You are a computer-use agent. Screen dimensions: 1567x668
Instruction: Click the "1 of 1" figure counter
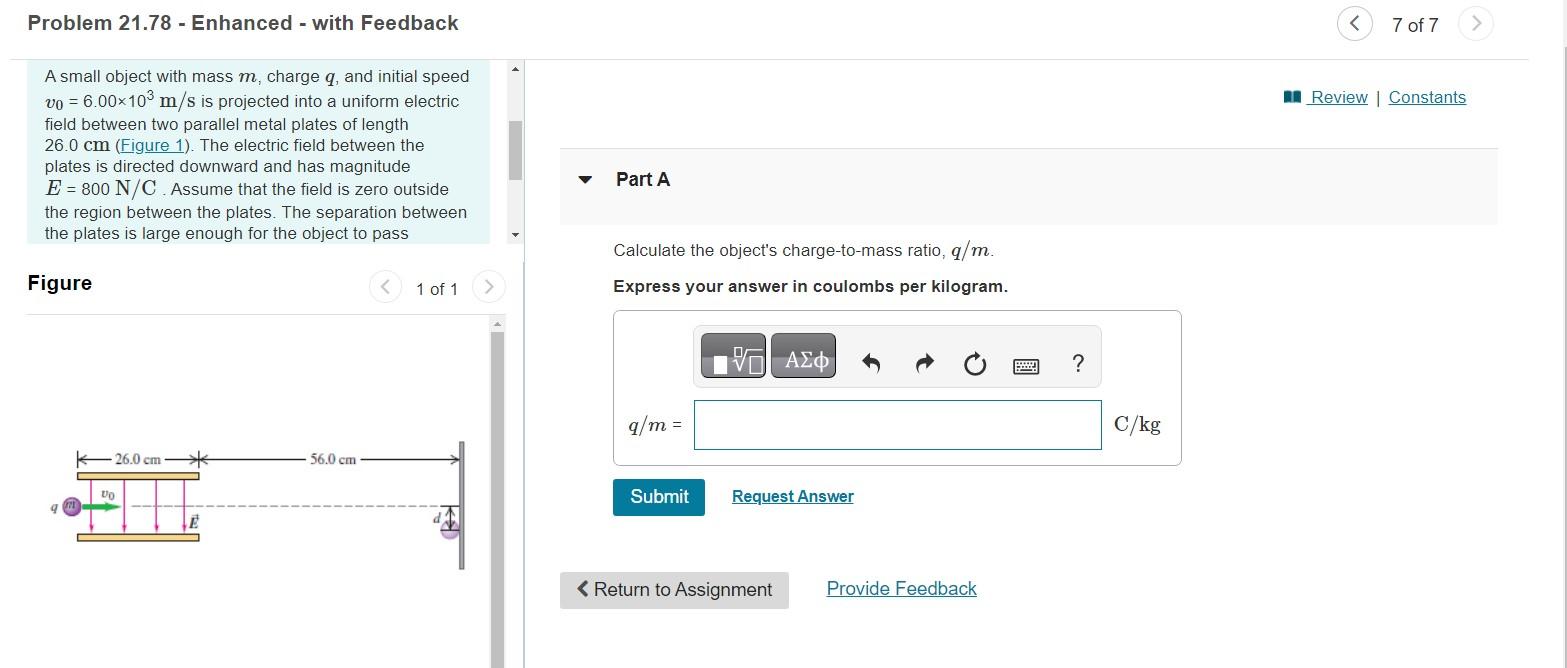(437, 289)
